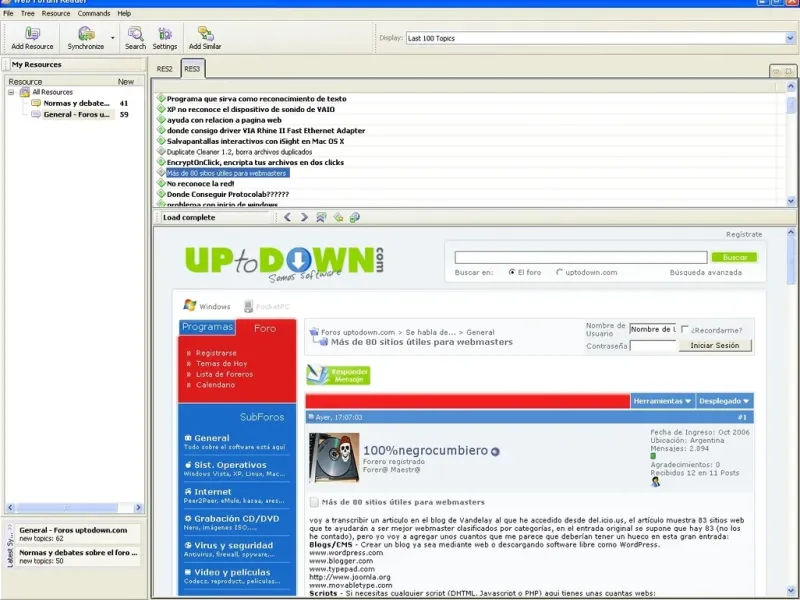Open topic donde consigo driver VIA Rhine
This screenshot has width=800, height=600.
click(x=266, y=131)
